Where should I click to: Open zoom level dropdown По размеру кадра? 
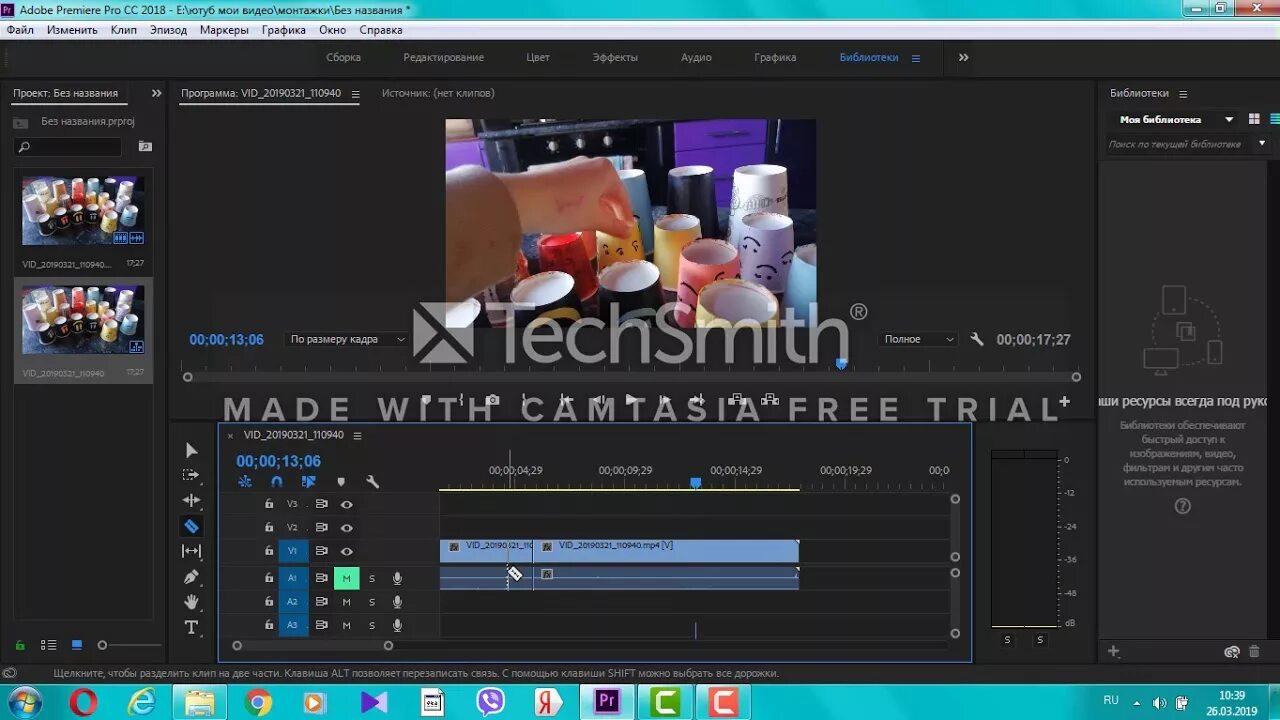[x=347, y=340]
